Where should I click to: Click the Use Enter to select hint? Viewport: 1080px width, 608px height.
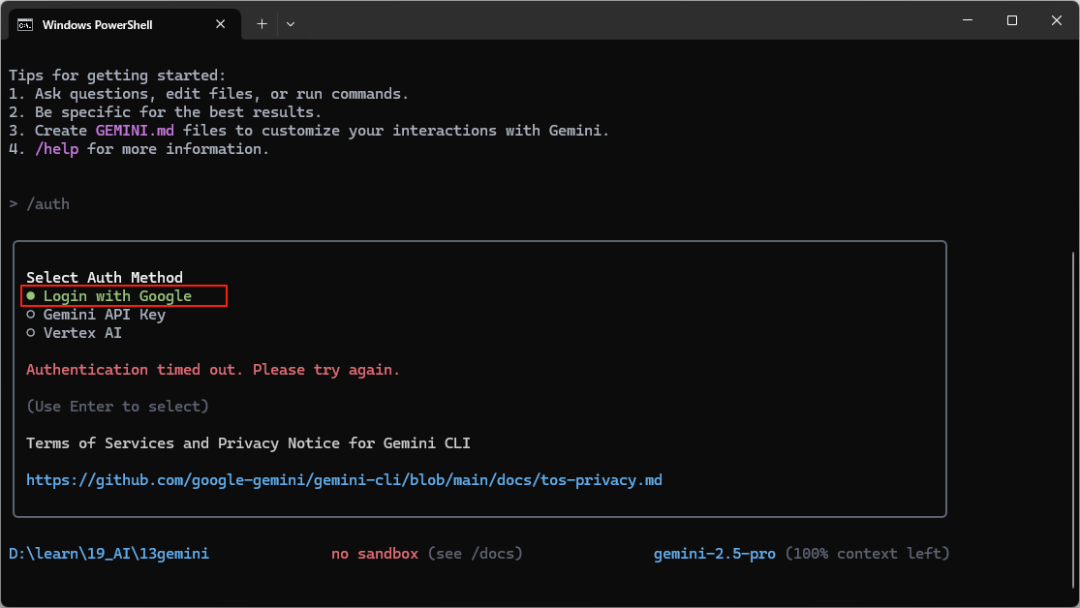117,406
